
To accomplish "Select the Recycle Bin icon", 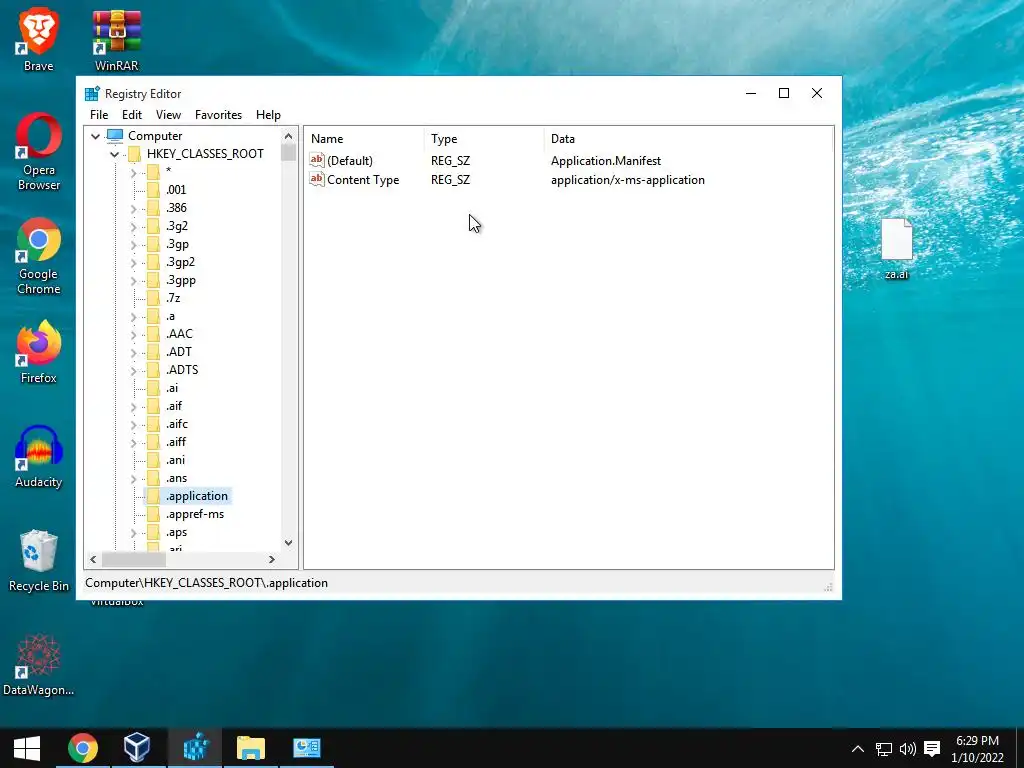I will point(39,560).
